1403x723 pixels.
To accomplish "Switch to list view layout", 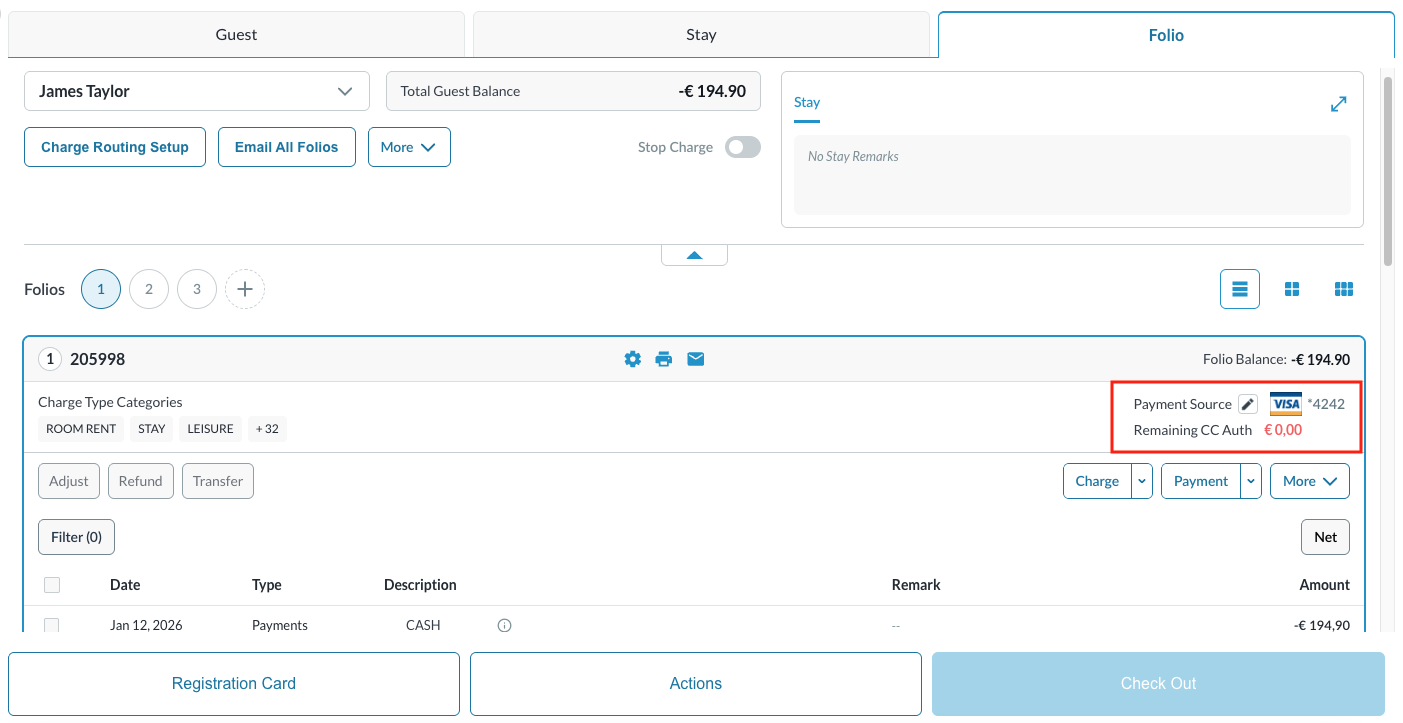I will (1240, 289).
